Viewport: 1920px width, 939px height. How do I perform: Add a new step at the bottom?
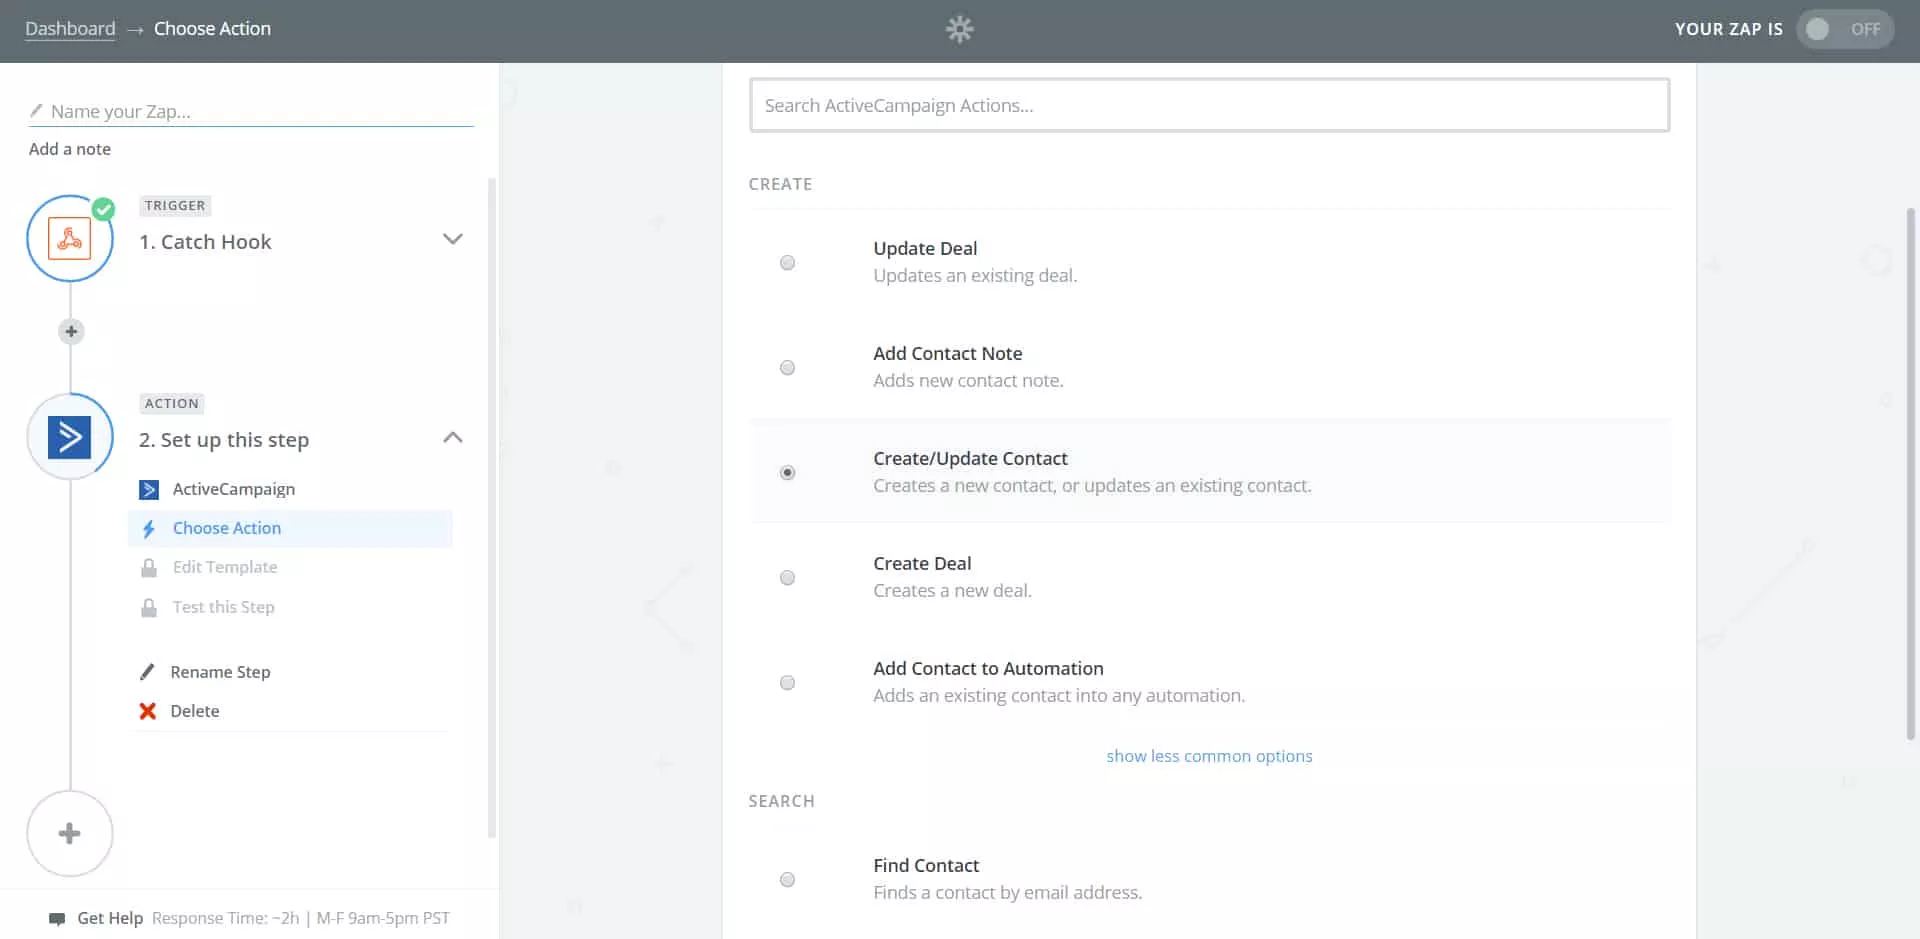70,833
